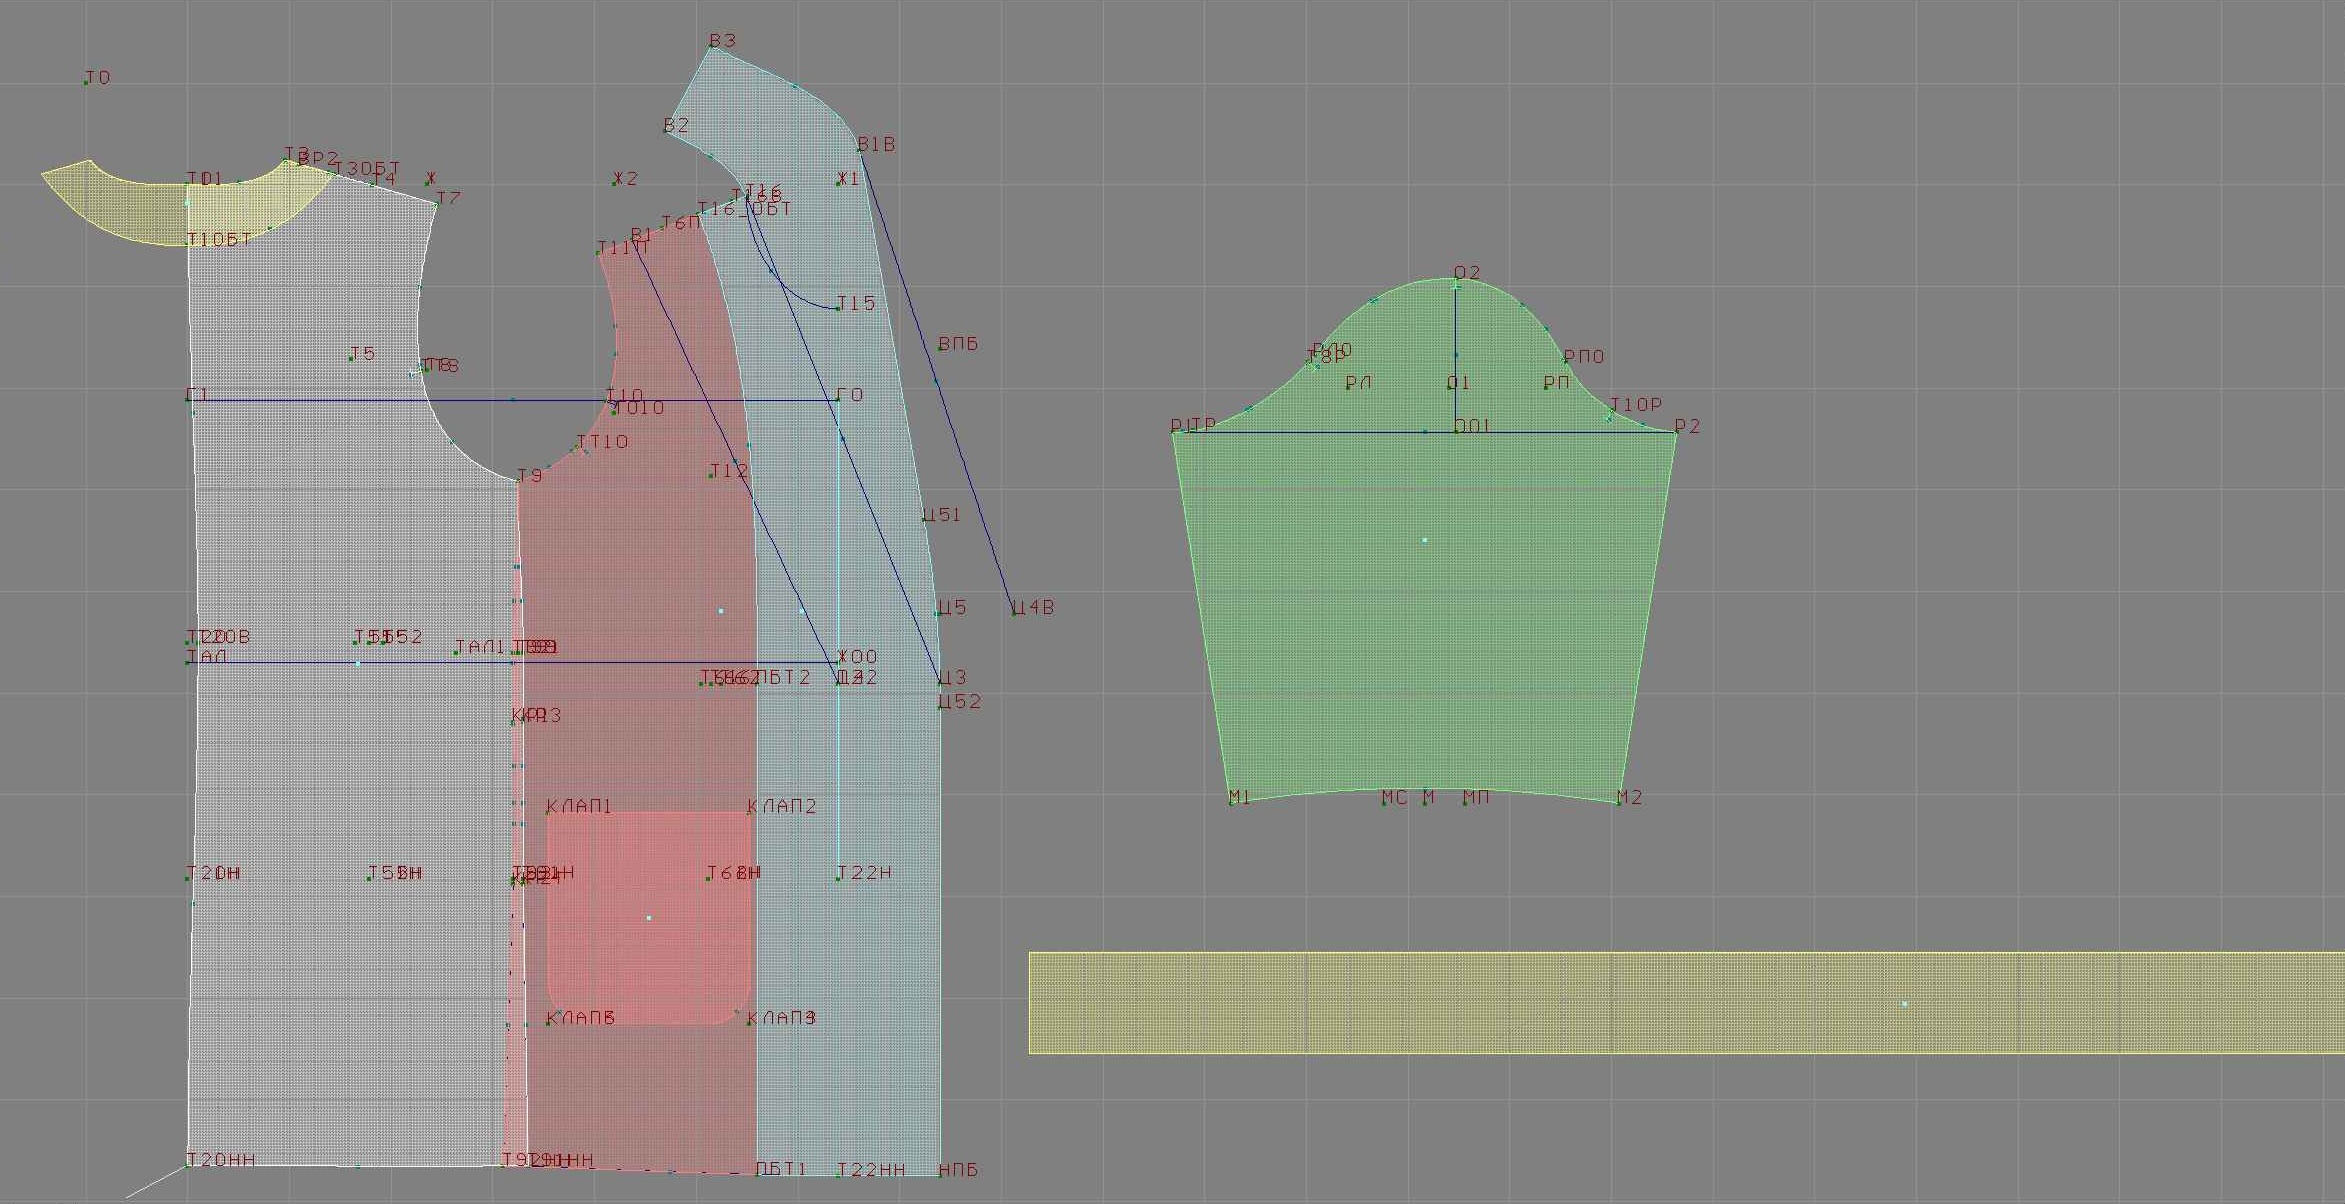The height and width of the screenshot is (1204, 2345).
Task: Select underarm point Т9
Action: (x=518, y=481)
